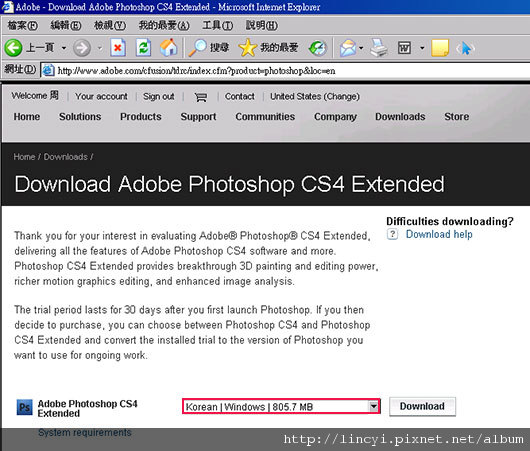Click the Internet Explorer icon in title bar

point(7,7)
